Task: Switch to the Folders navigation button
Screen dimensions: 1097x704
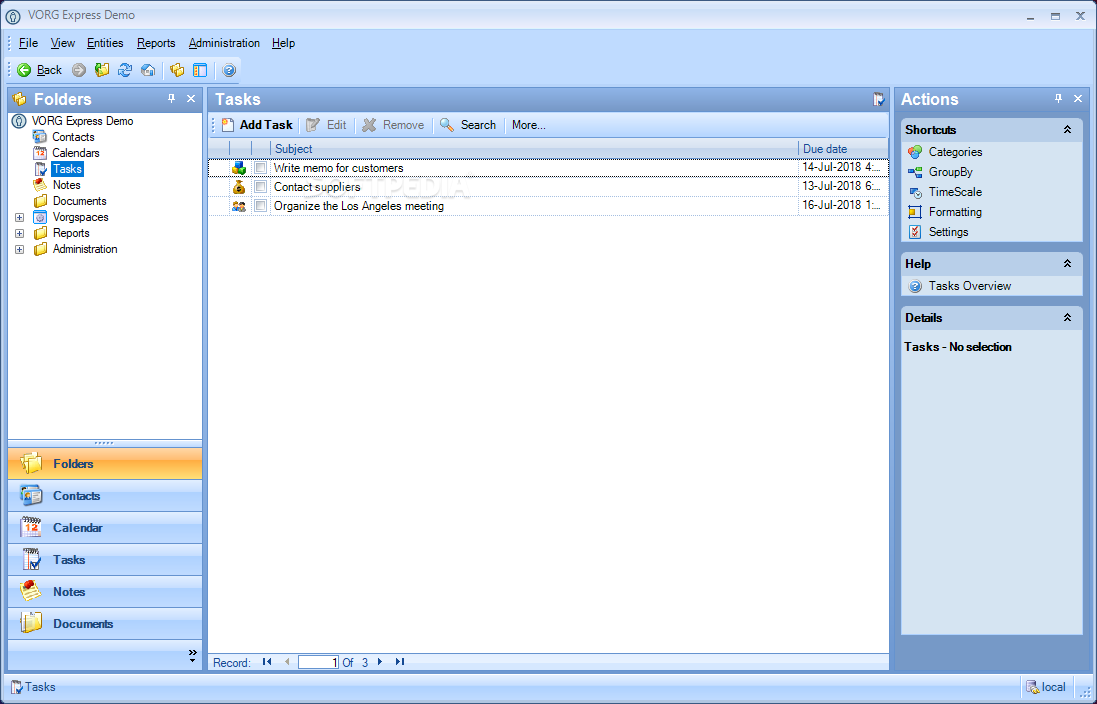Action: 105,463
